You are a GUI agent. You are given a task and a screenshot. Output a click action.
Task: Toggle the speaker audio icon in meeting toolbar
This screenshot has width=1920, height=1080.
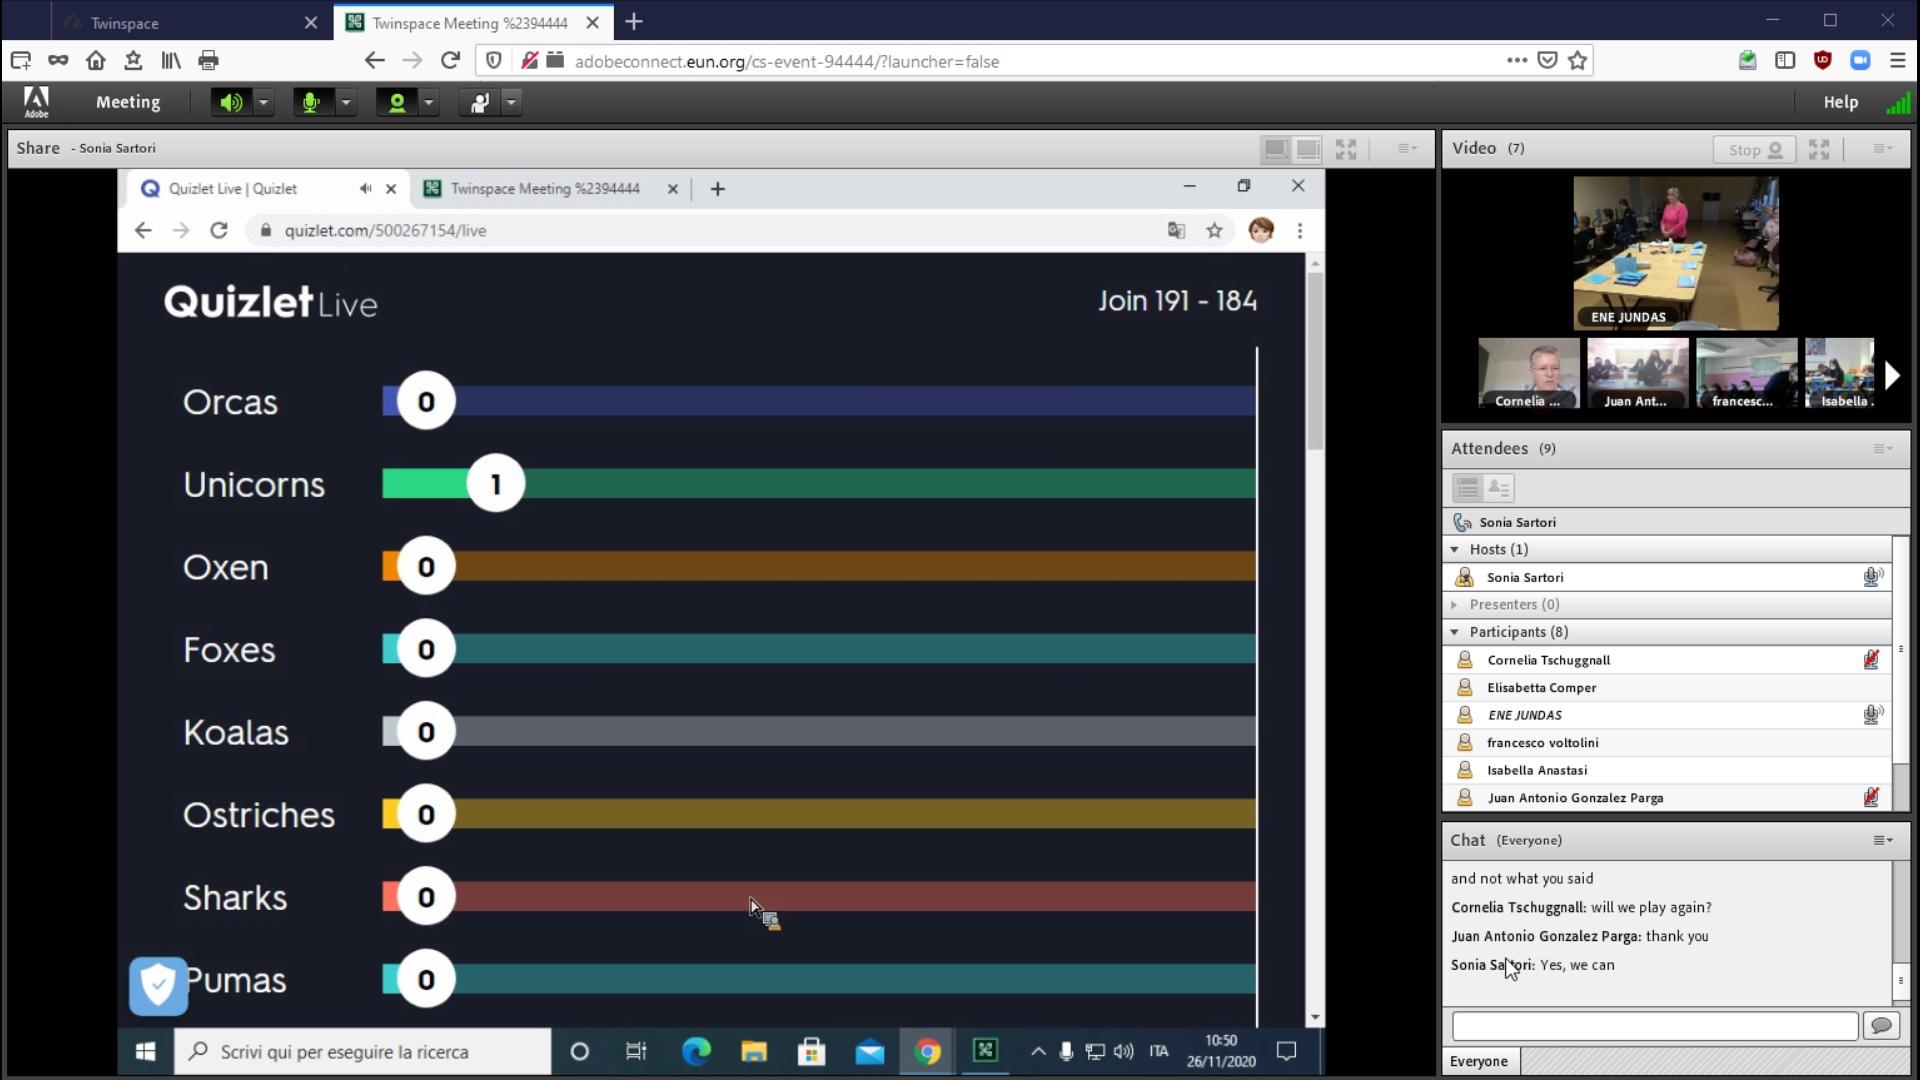pyautogui.click(x=231, y=102)
